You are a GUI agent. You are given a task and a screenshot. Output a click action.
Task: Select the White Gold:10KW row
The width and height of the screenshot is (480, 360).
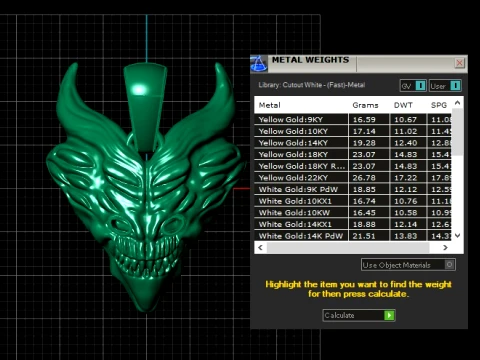click(353, 213)
